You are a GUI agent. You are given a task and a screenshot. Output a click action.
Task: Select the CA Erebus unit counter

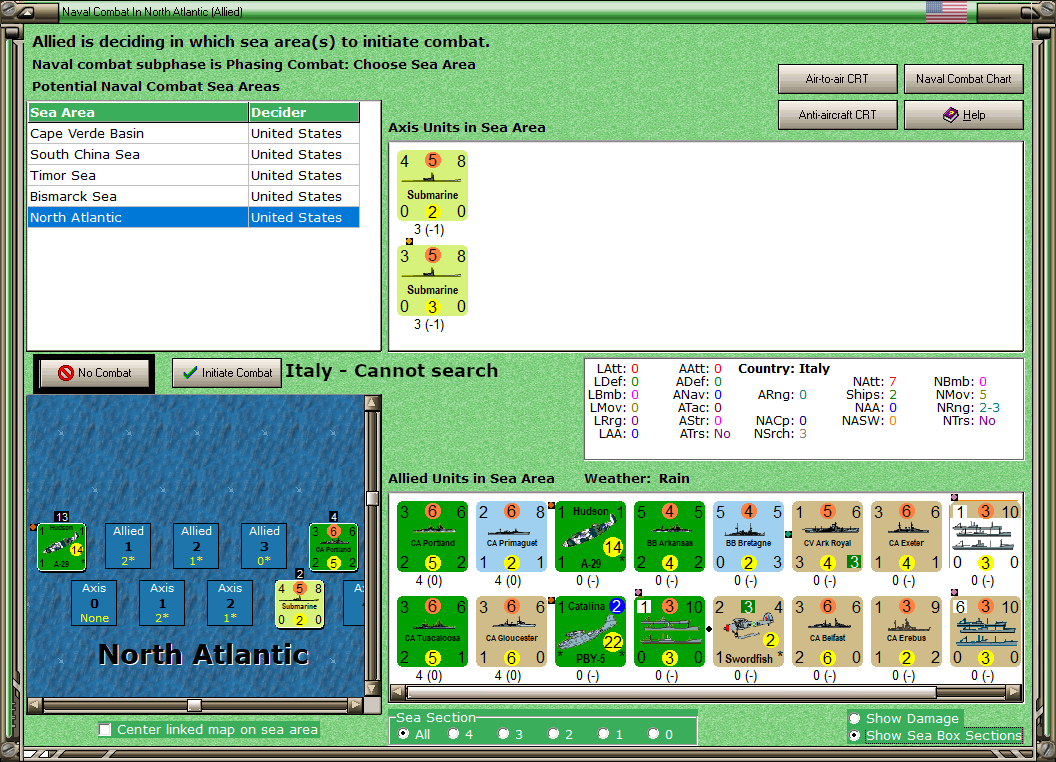pyautogui.click(x=906, y=631)
